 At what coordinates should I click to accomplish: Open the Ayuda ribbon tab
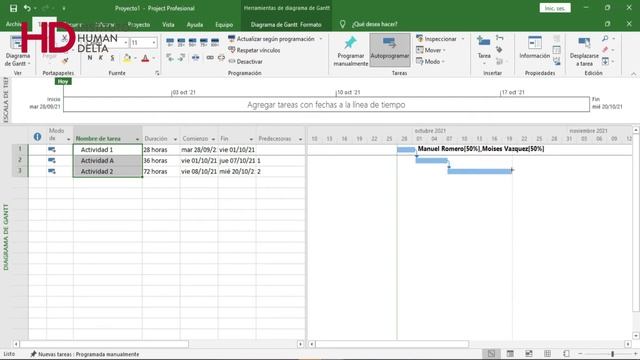pos(195,24)
